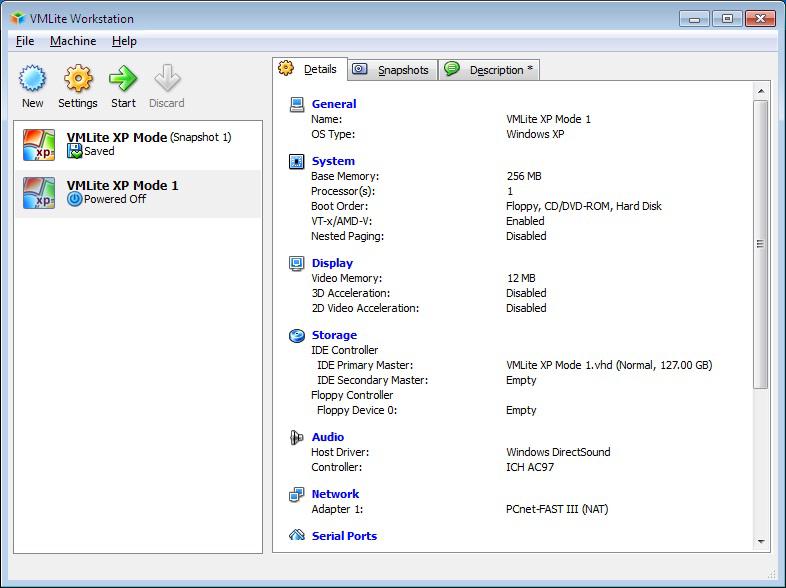
Task: Click the VT-x/AMD-V Enabled value
Action: coord(525,221)
